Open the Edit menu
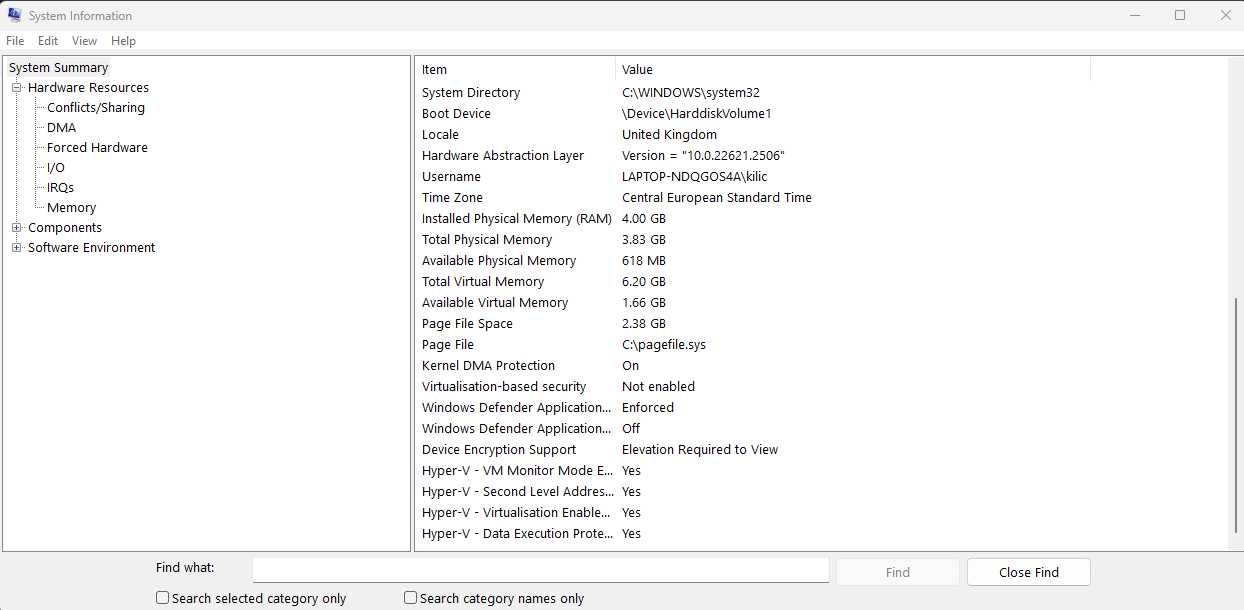 coord(48,41)
